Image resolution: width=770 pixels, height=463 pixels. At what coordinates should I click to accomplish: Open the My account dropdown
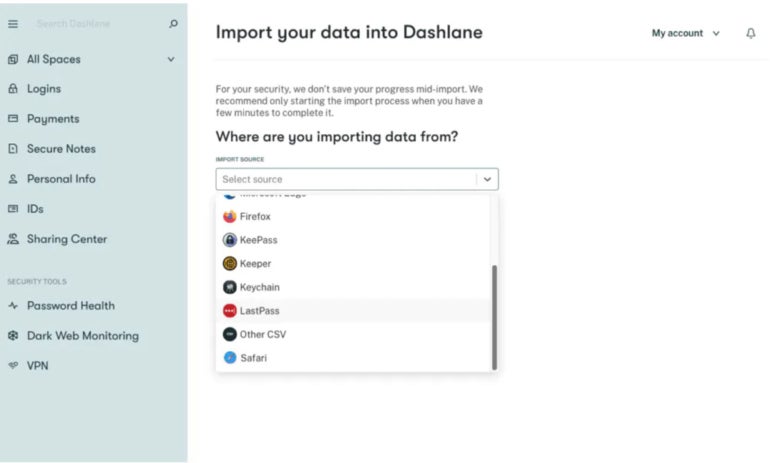point(685,33)
